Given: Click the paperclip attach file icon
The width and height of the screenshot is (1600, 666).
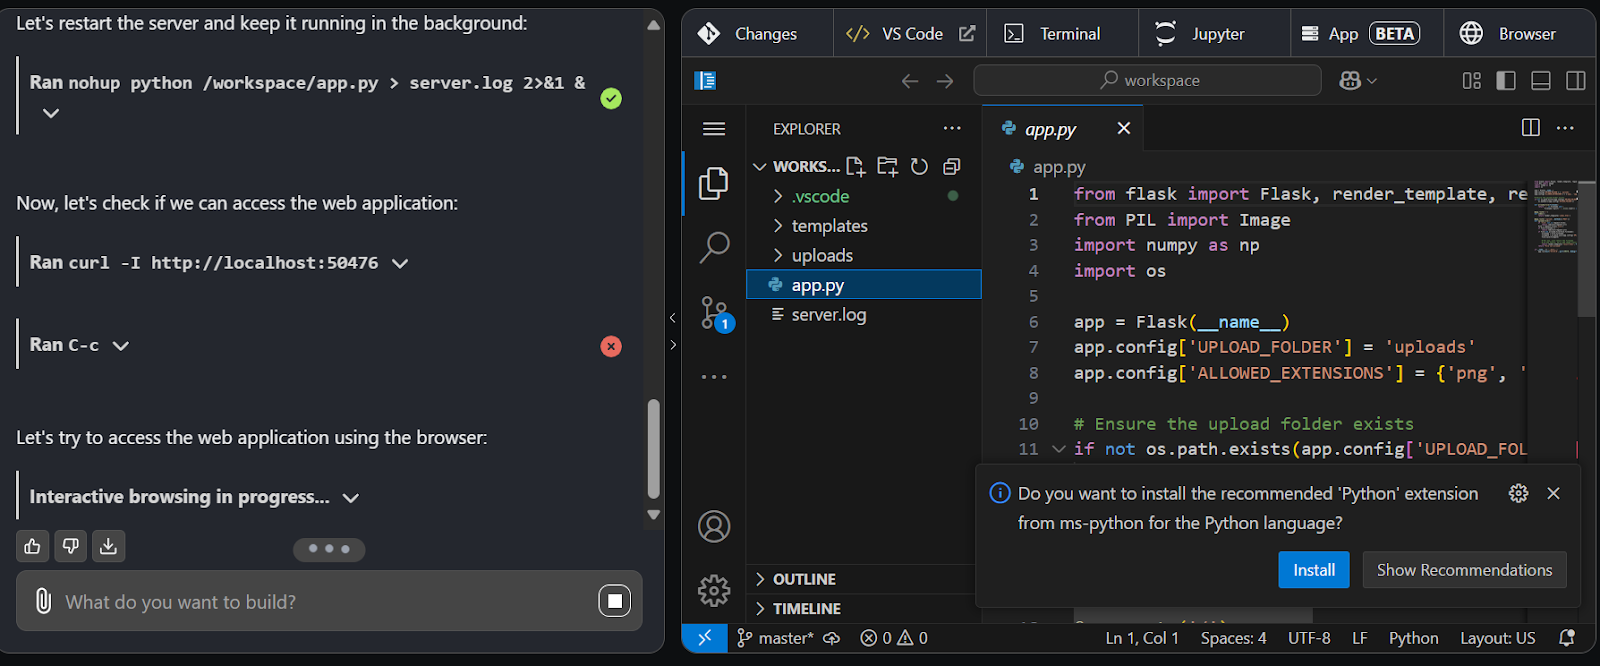Looking at the screenshot, I should click(x=43, y=601).
